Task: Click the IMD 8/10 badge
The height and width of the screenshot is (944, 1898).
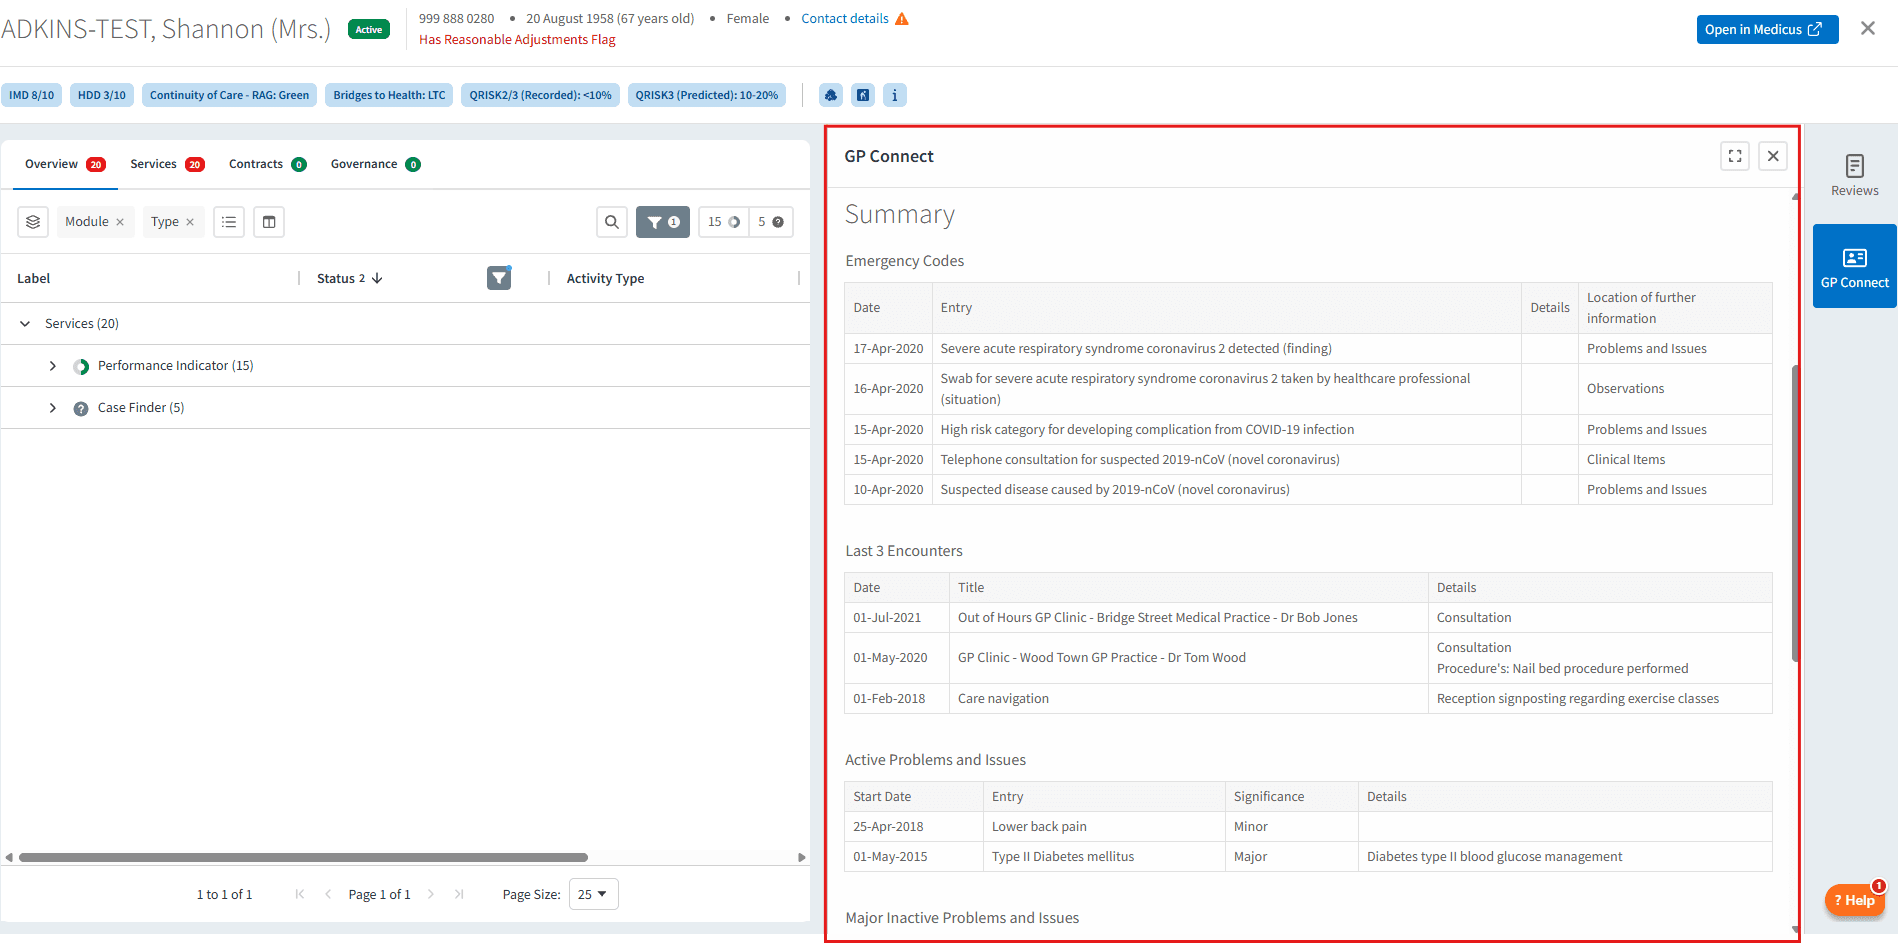Action: [32, 95]
